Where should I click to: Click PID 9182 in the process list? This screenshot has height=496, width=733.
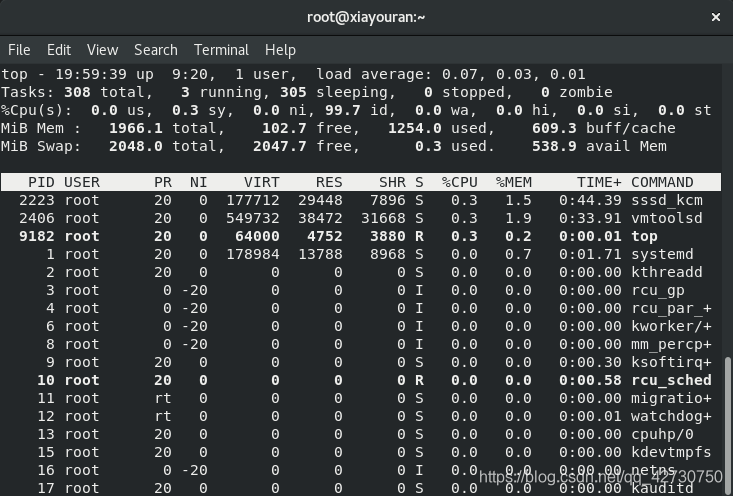pos(37,236)
